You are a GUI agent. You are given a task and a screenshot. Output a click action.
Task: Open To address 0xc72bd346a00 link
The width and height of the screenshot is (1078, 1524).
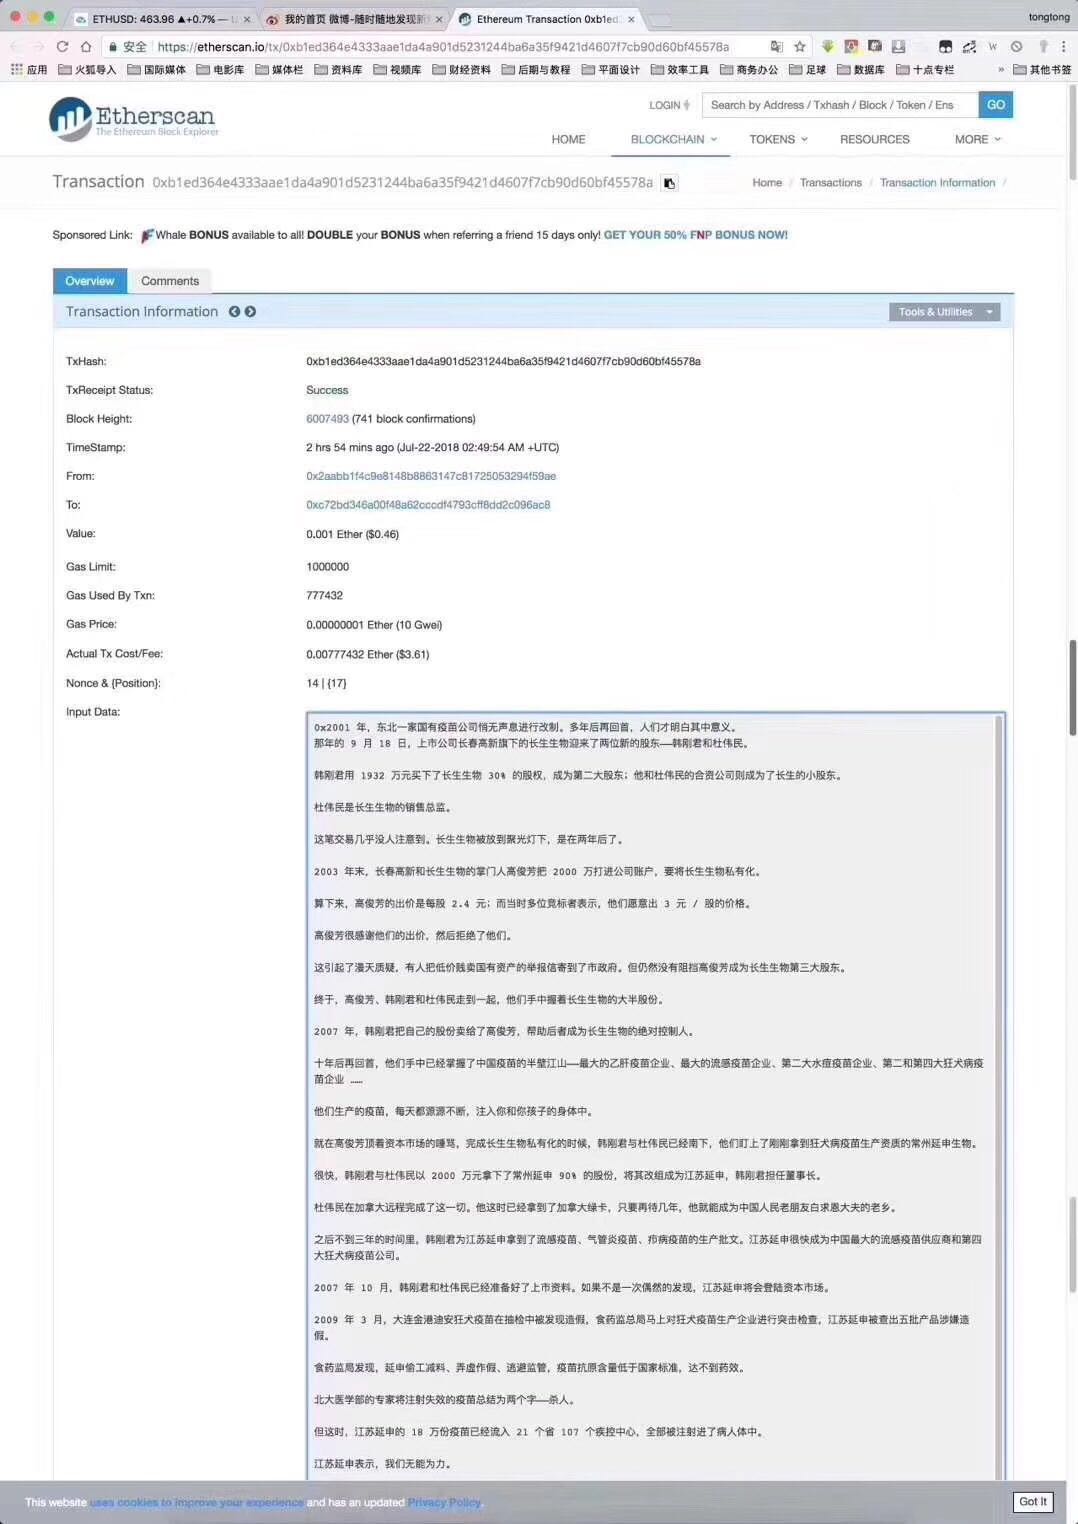tap(428, 505)
